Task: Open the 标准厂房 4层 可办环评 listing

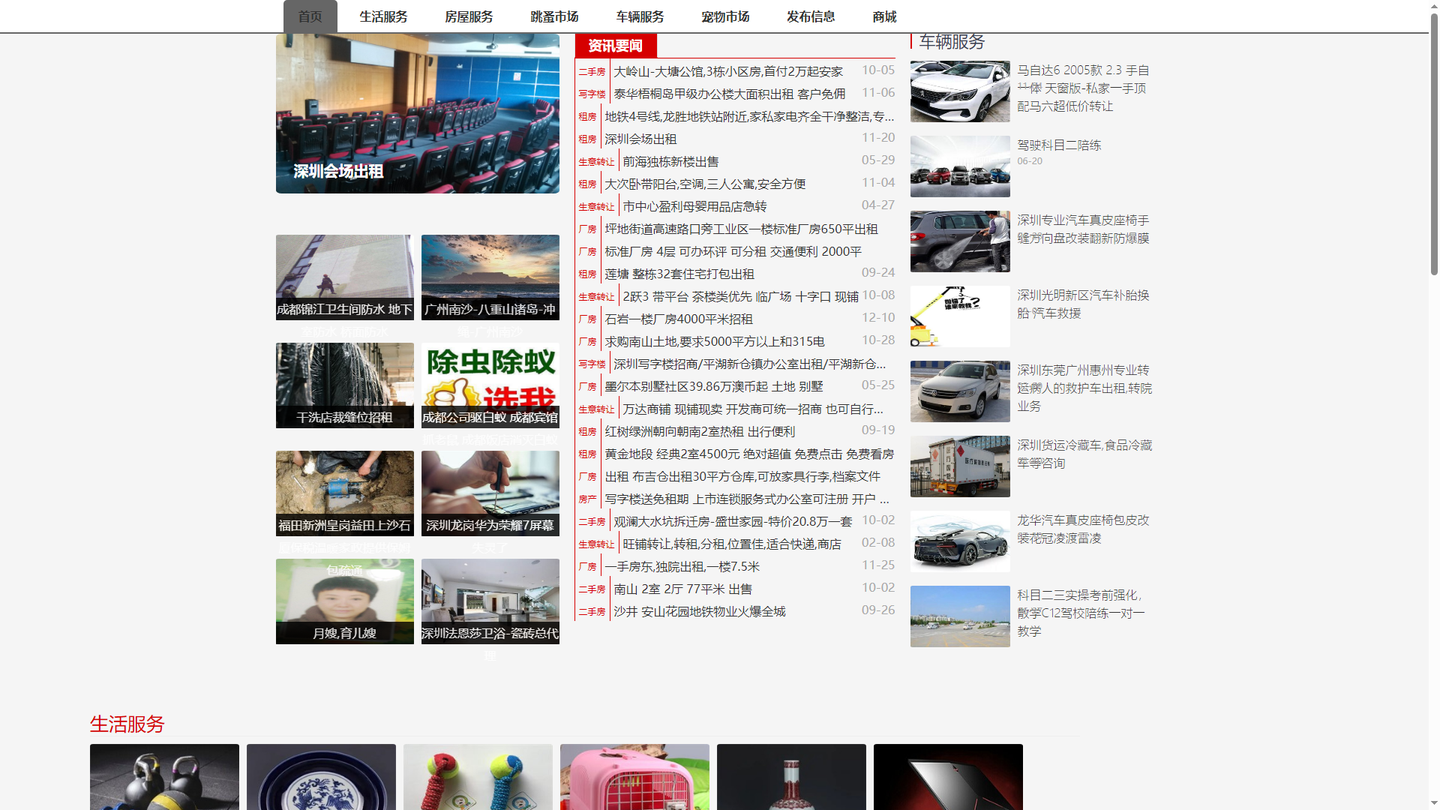Action: [733, 251]
